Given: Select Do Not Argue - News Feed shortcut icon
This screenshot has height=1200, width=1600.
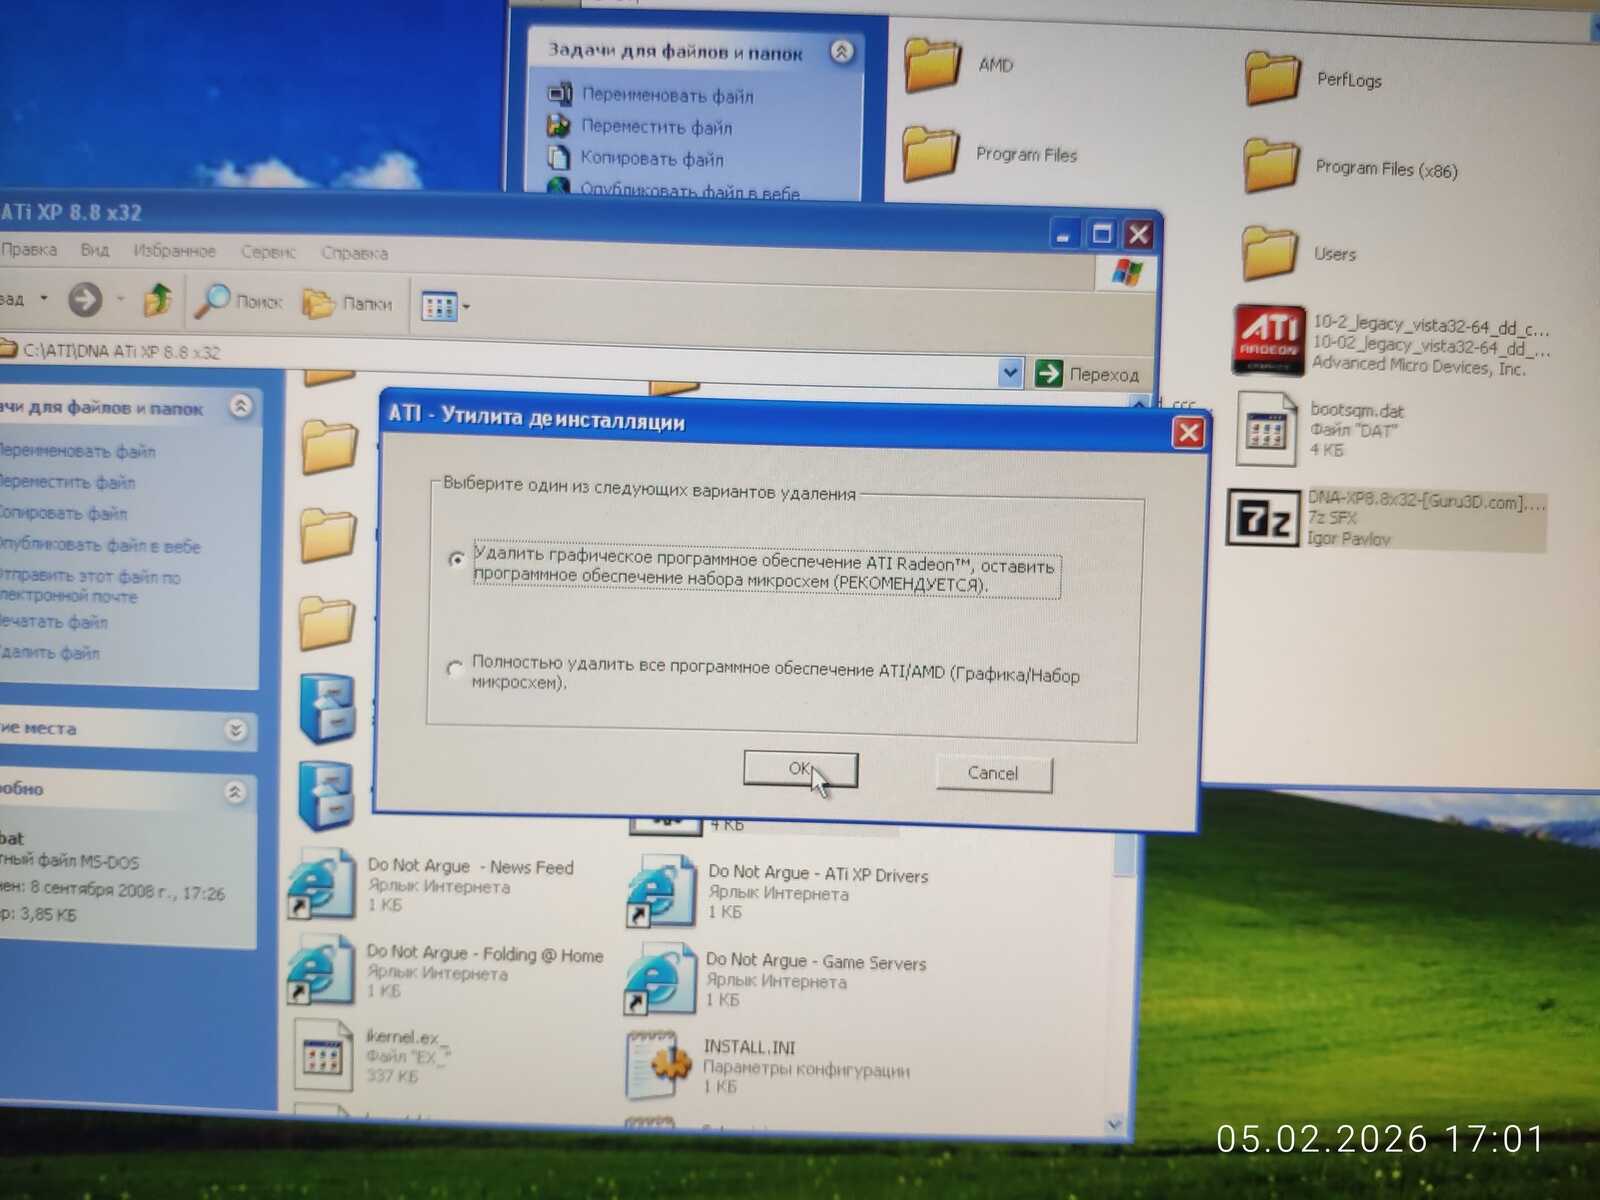Looking at the screenshot, I should pos(321,883).
